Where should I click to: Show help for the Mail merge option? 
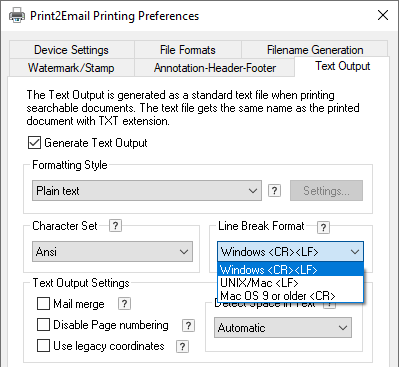click(124, 304)
